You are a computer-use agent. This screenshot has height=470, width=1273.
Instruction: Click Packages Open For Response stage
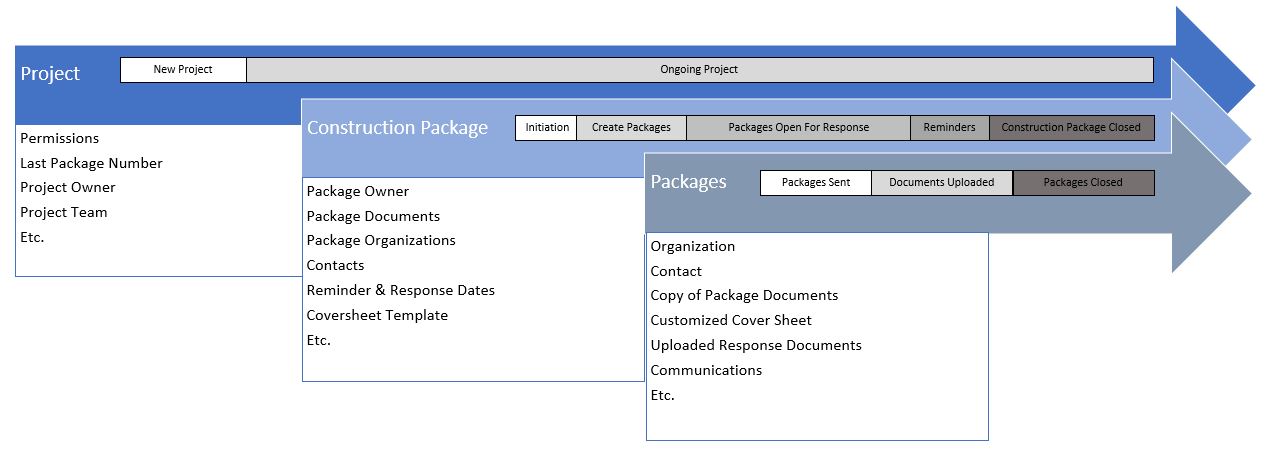[798, 128]
